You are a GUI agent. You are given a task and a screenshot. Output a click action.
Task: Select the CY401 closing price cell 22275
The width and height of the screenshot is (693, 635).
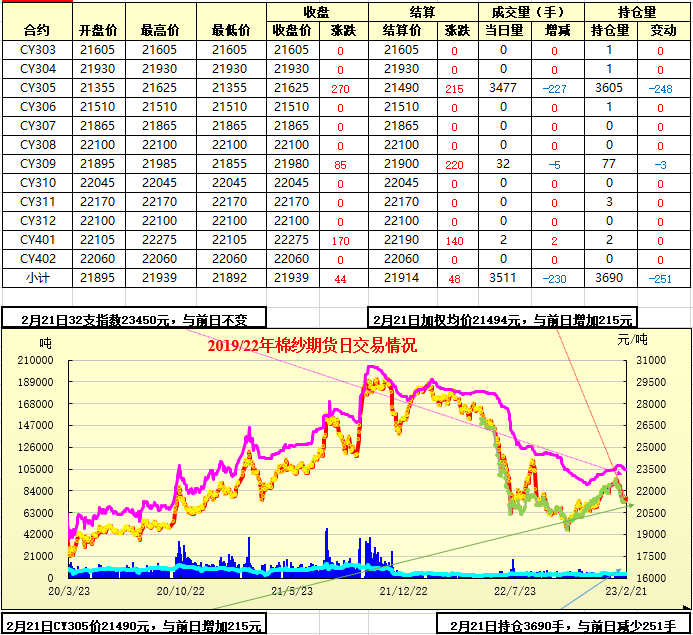tap(291, 240)
